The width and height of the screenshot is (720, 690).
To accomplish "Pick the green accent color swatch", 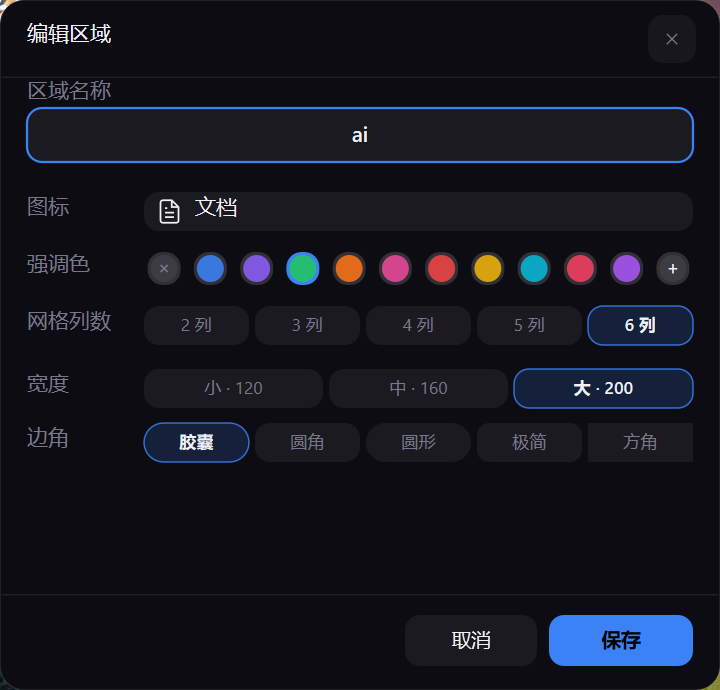I will coord(303,269).
